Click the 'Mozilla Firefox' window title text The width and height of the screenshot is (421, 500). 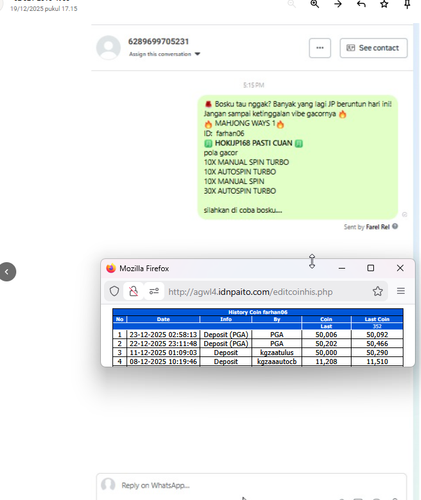tap(144, 268)
